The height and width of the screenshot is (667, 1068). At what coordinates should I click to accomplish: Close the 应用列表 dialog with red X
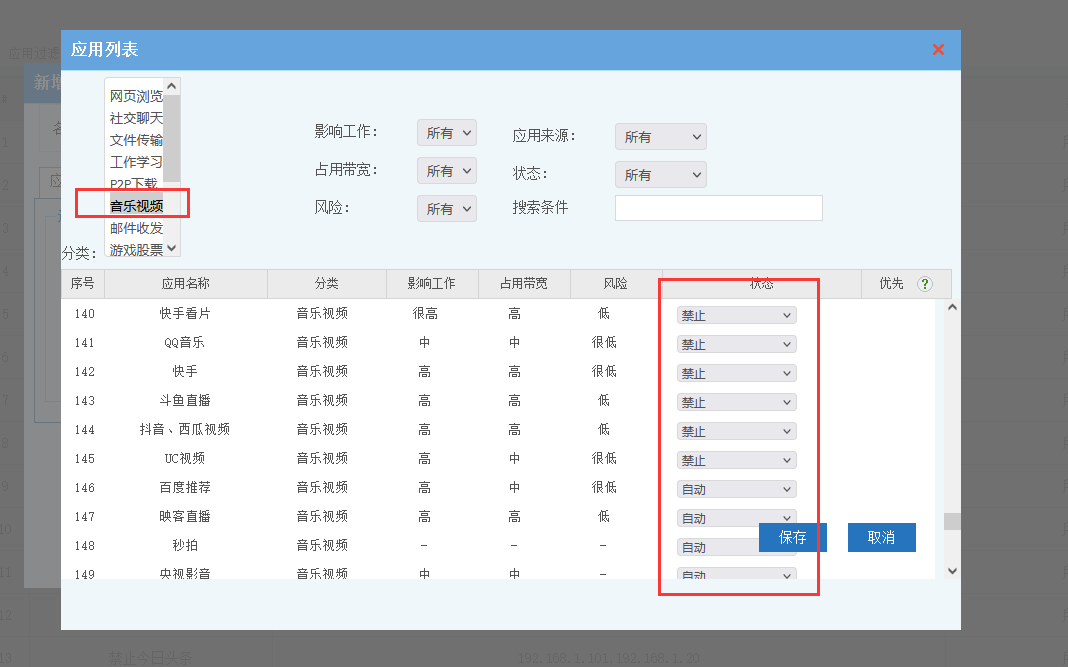(x=938, y=49)
